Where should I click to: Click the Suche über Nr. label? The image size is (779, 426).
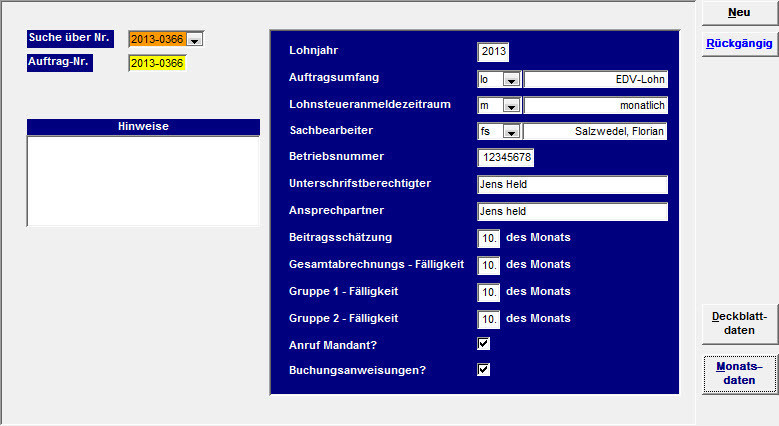tap(70, 38)
